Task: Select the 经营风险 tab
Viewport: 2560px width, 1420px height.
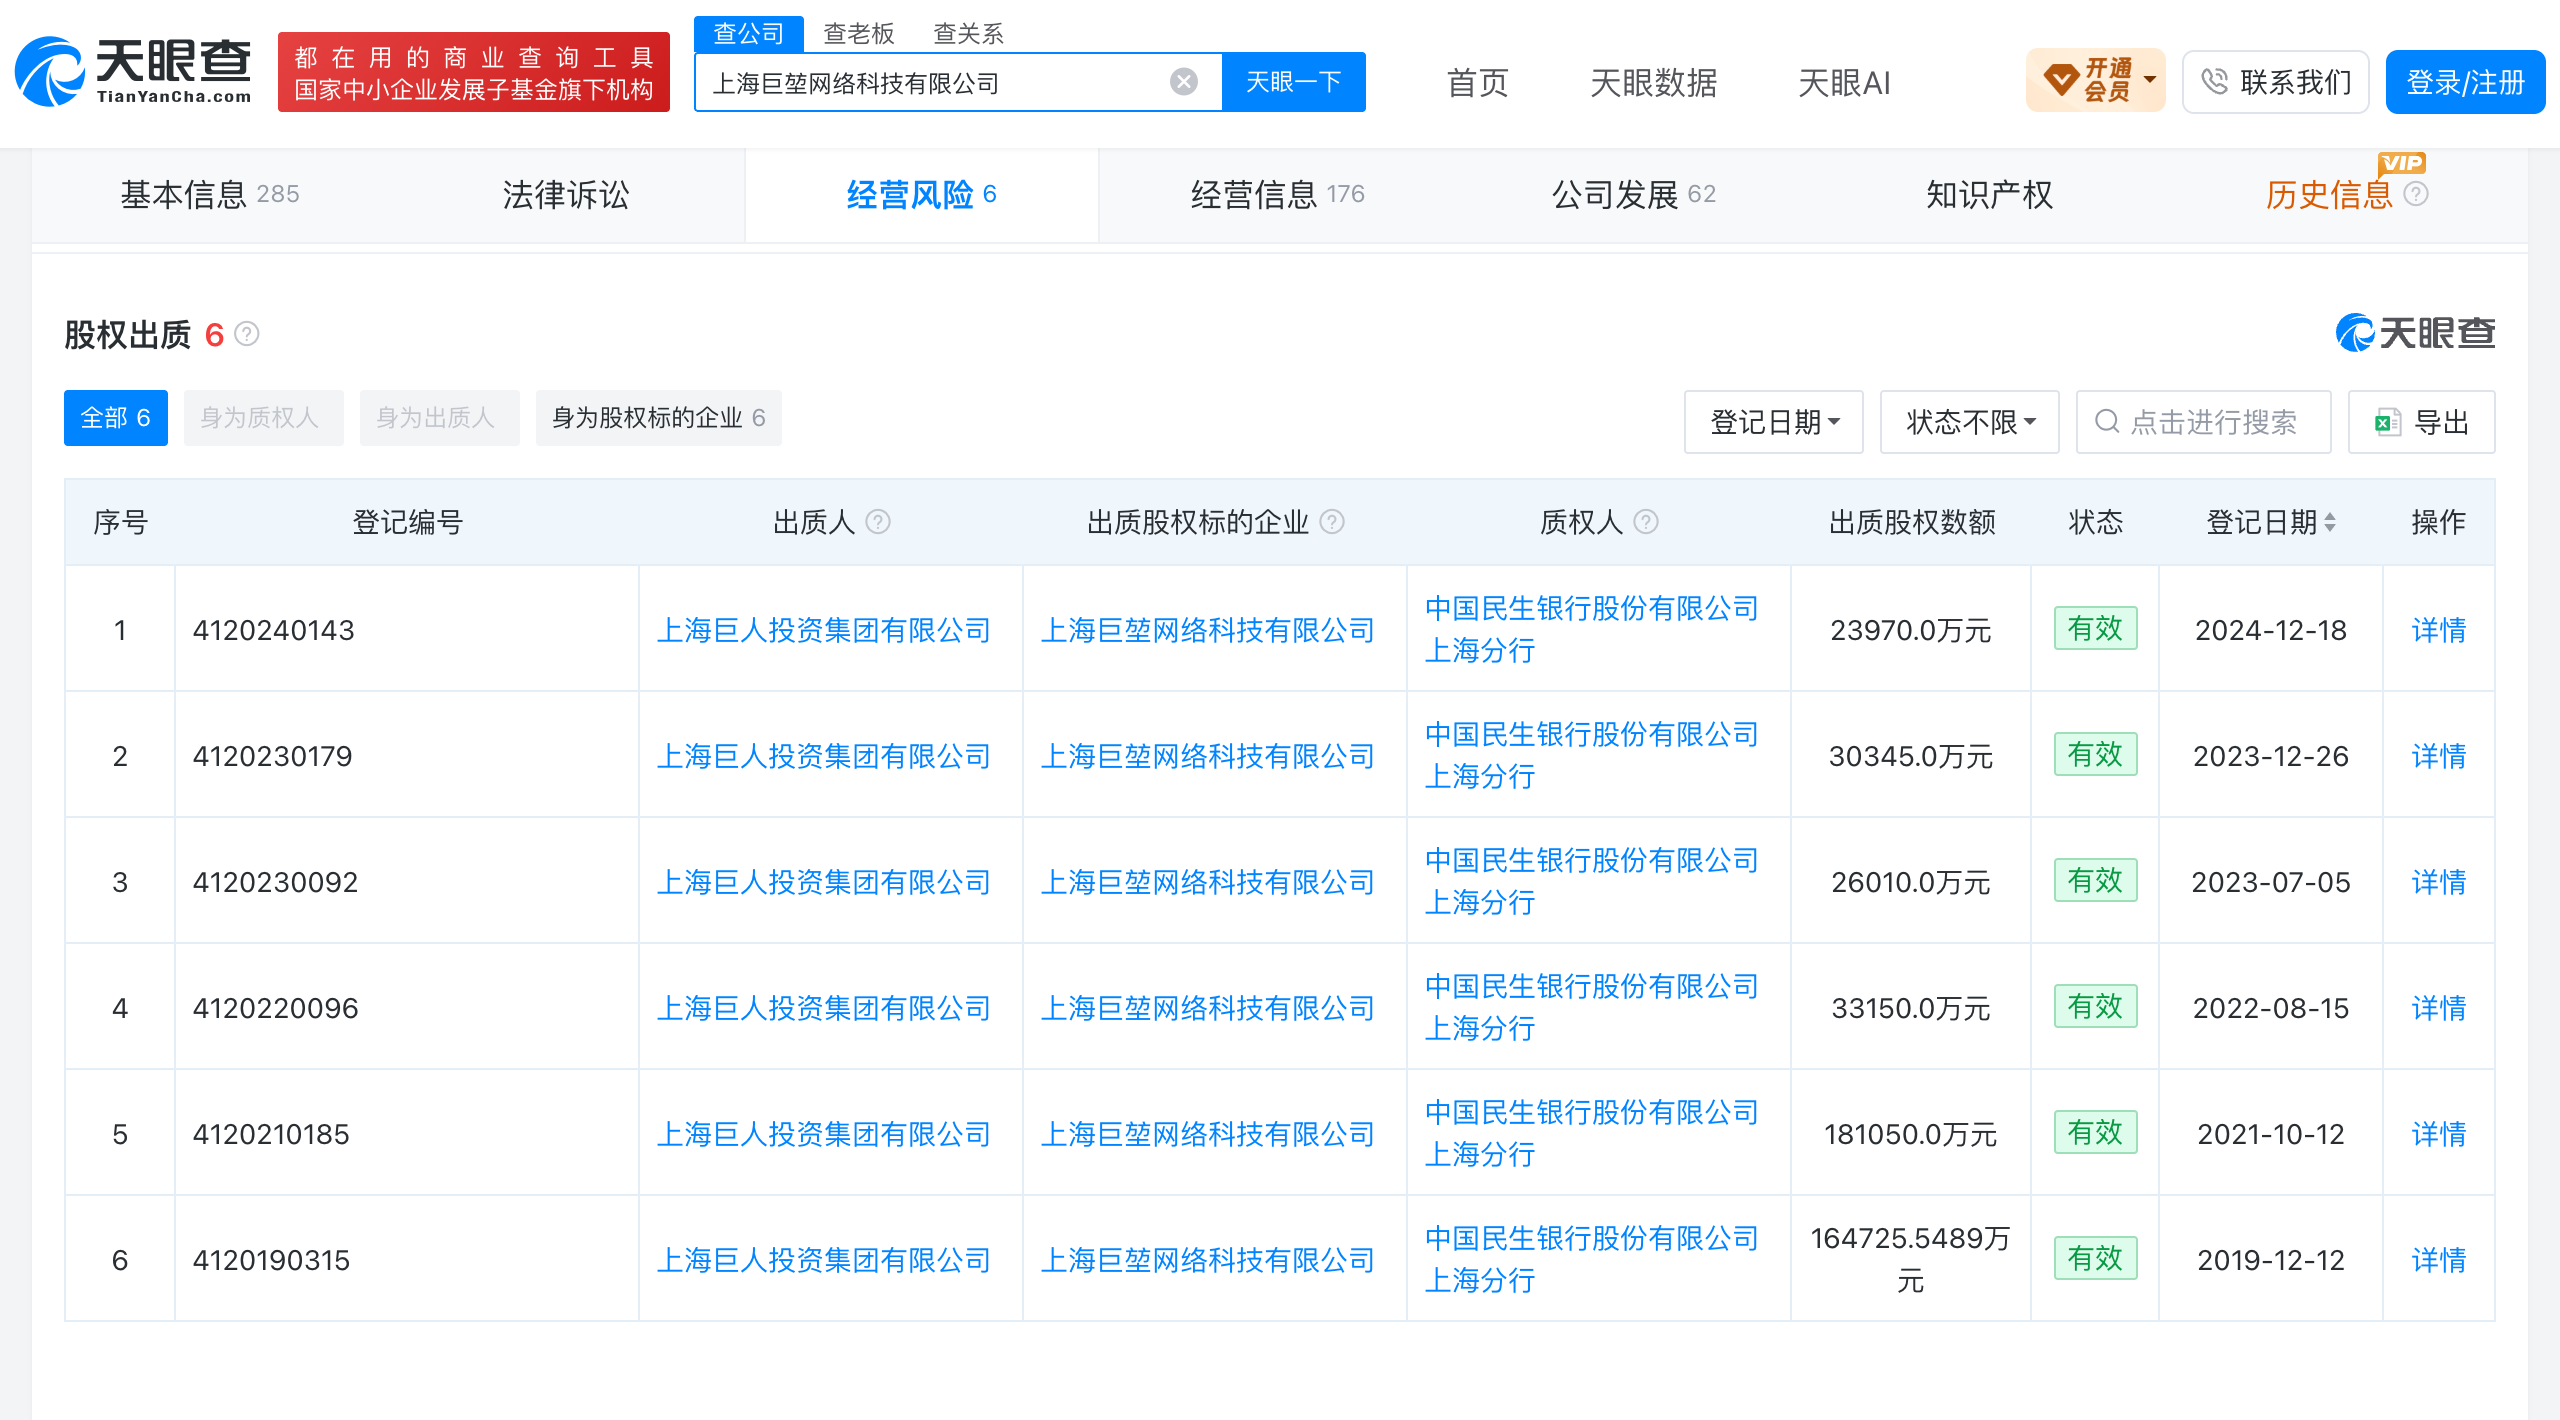Action: tap(922, 194)
